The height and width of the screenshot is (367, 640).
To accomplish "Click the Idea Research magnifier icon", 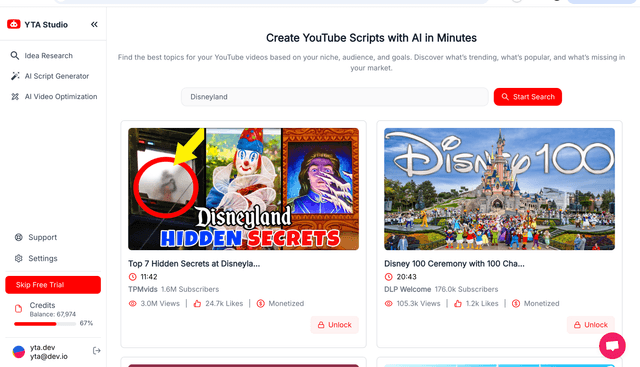I will [x=15, y=56].
